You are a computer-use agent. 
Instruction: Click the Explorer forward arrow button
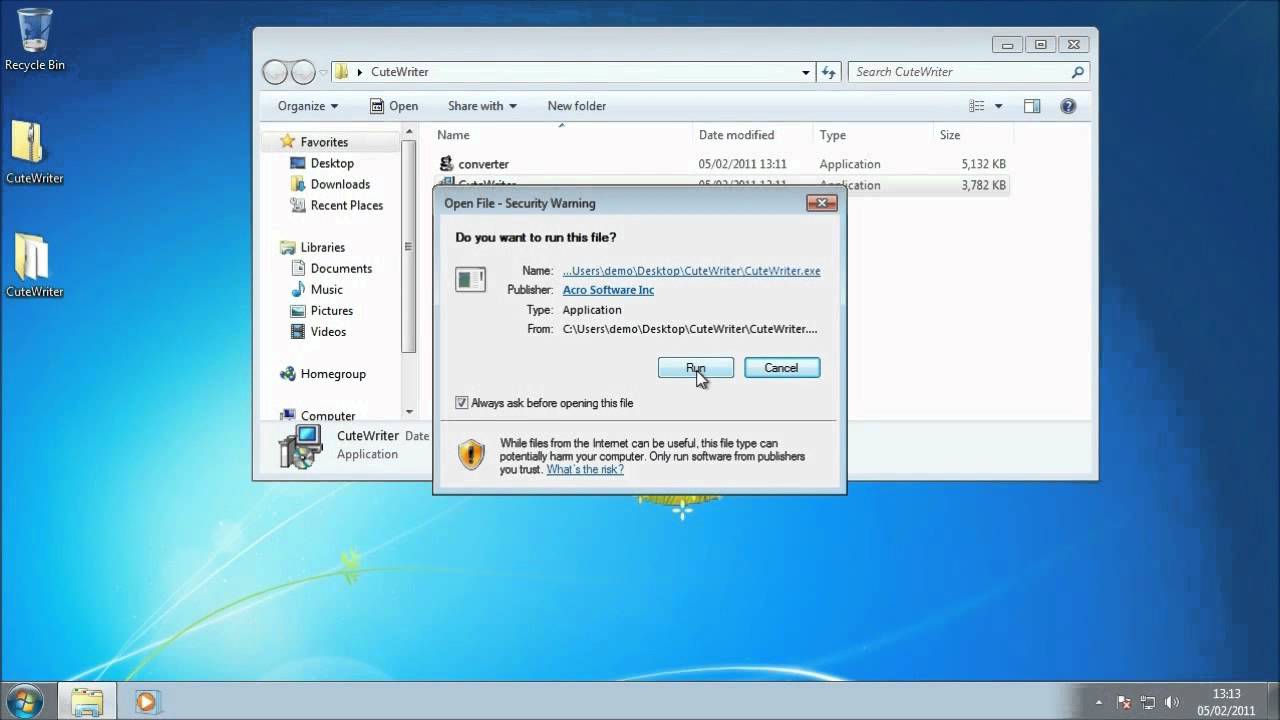coord(303,72)
